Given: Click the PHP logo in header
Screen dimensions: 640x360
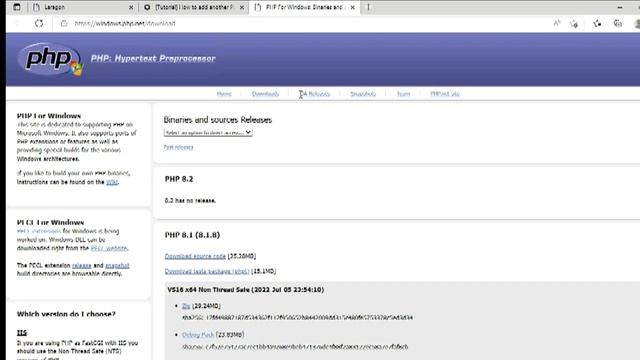Looking at the screenshot, I should [50, 60].
